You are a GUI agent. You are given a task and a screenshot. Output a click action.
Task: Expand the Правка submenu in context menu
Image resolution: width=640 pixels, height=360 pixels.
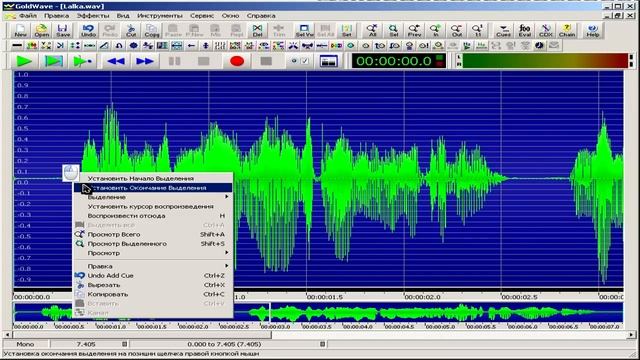coord(153,266)
